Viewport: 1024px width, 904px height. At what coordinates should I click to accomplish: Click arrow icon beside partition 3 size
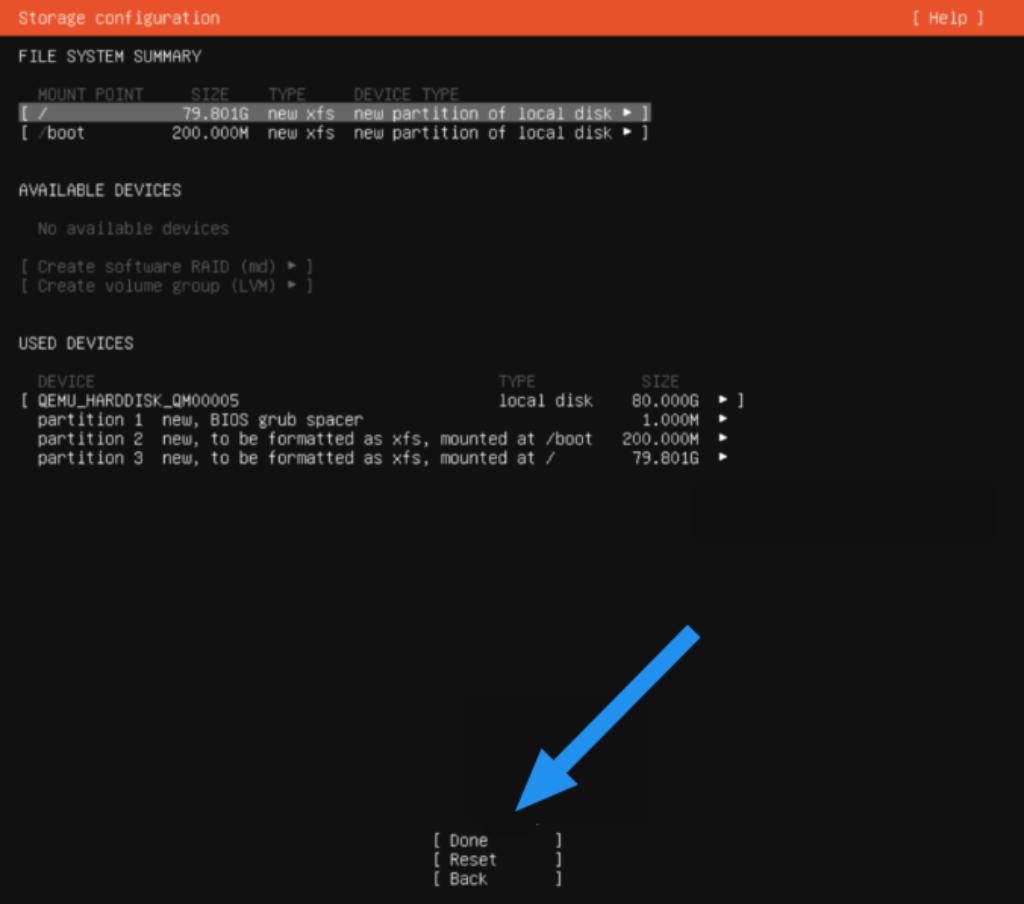(723, 458)
